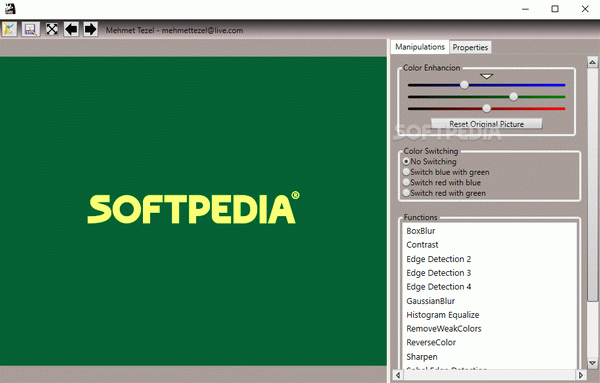Choose Histogram Equalize from the Functions list
600x383 pixels.
pos(443,315)
